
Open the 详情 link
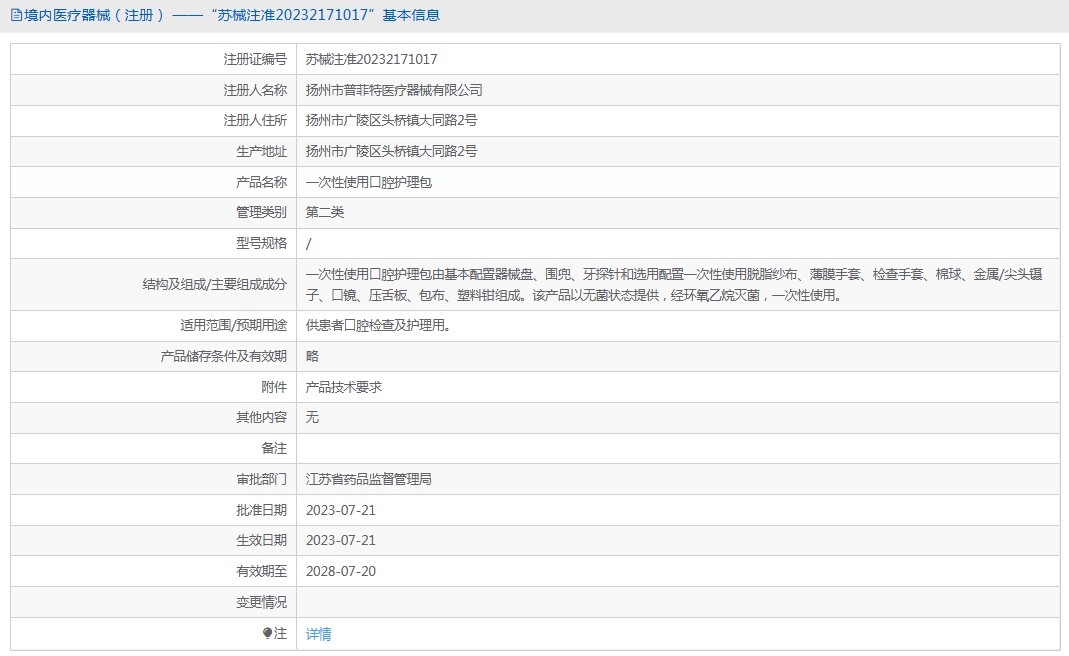318,634
